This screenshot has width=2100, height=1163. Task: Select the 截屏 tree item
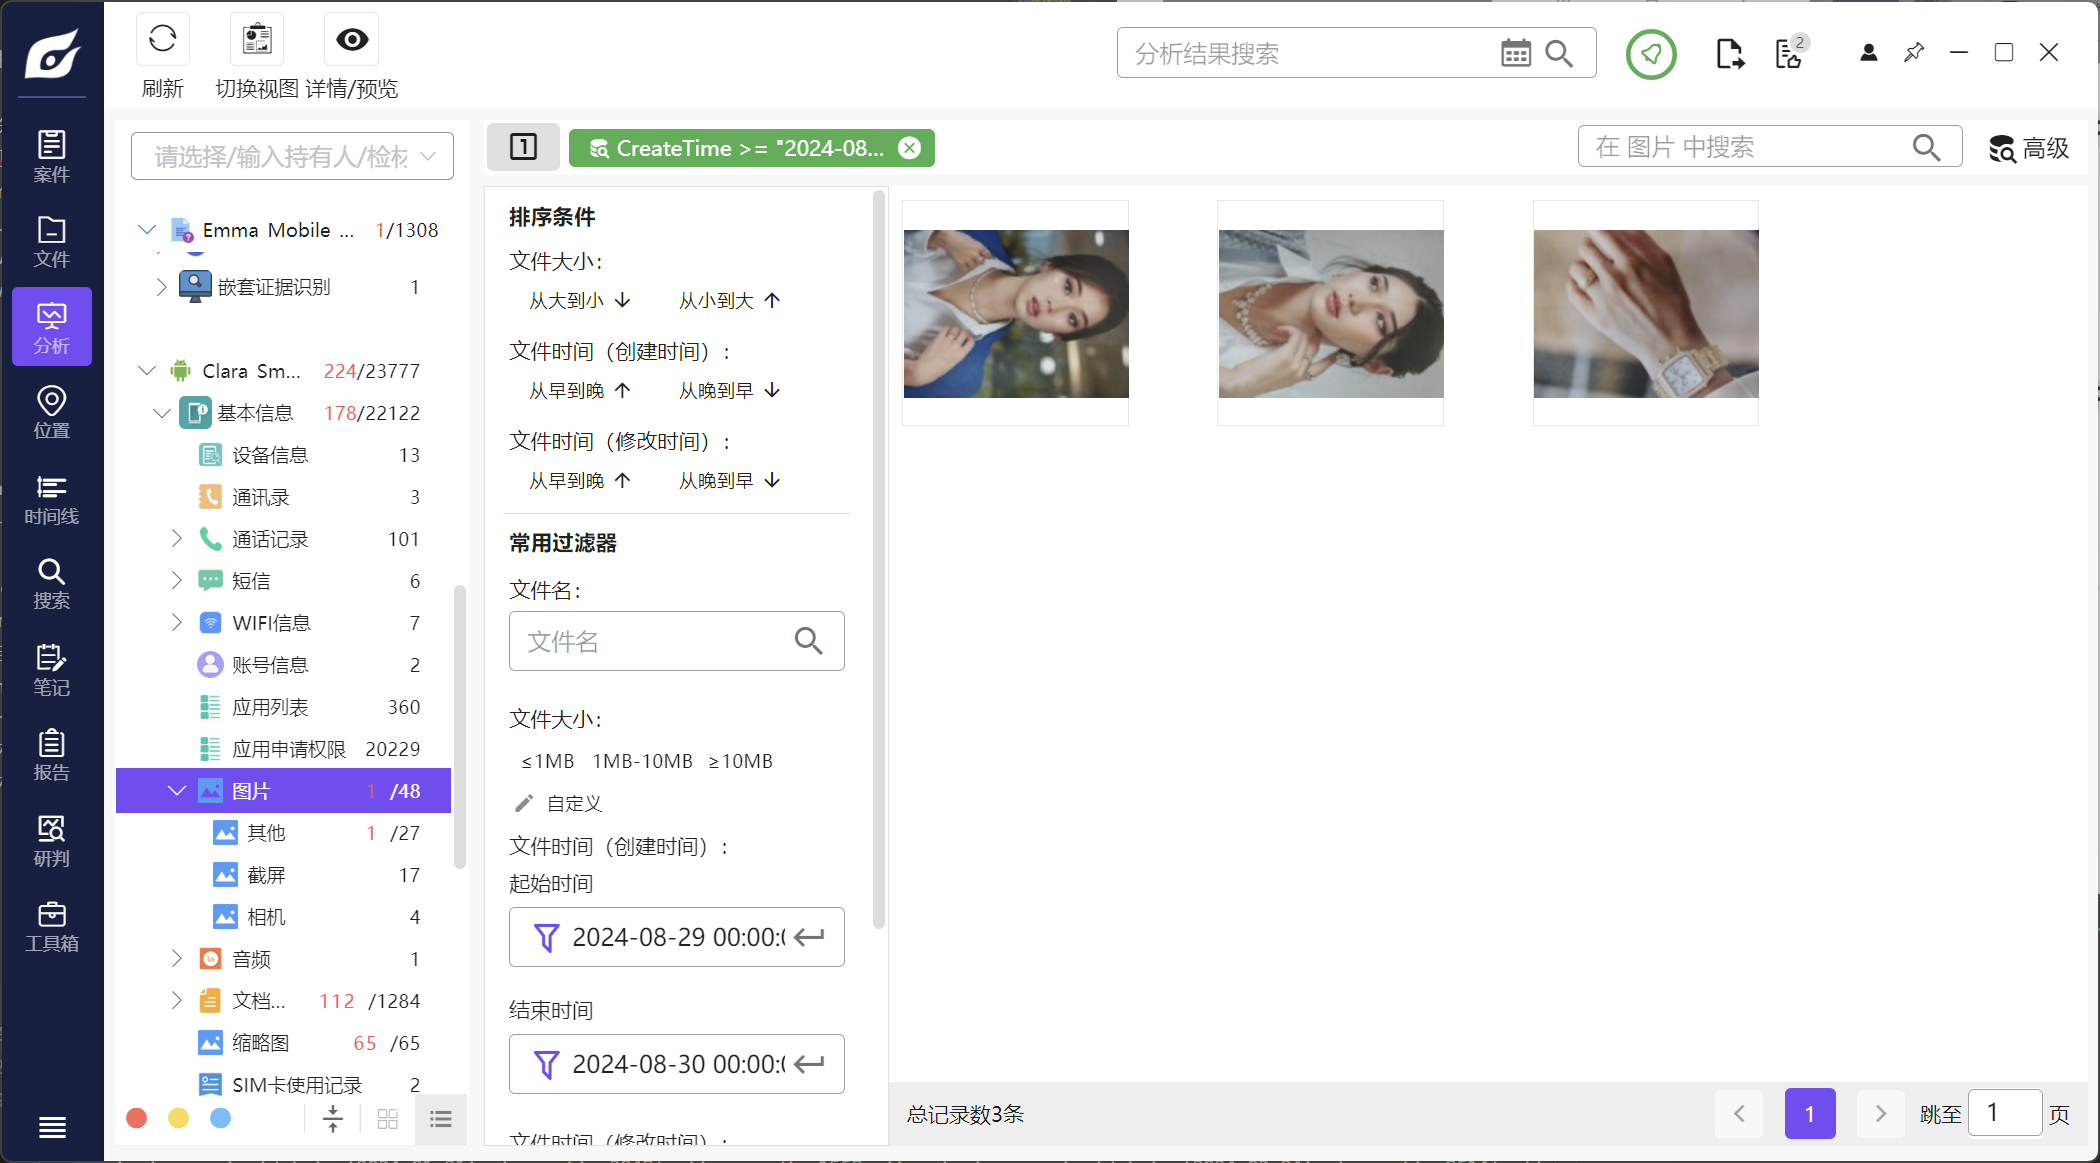pos(266,875)
